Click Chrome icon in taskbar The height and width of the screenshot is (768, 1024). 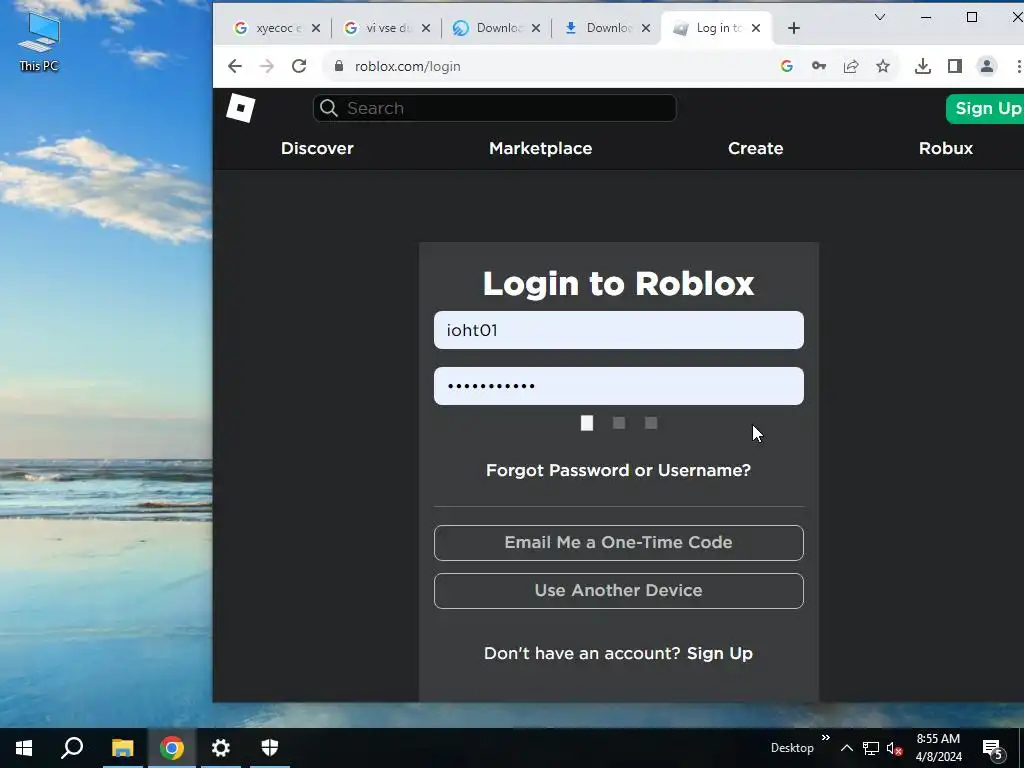click(172, 748)
